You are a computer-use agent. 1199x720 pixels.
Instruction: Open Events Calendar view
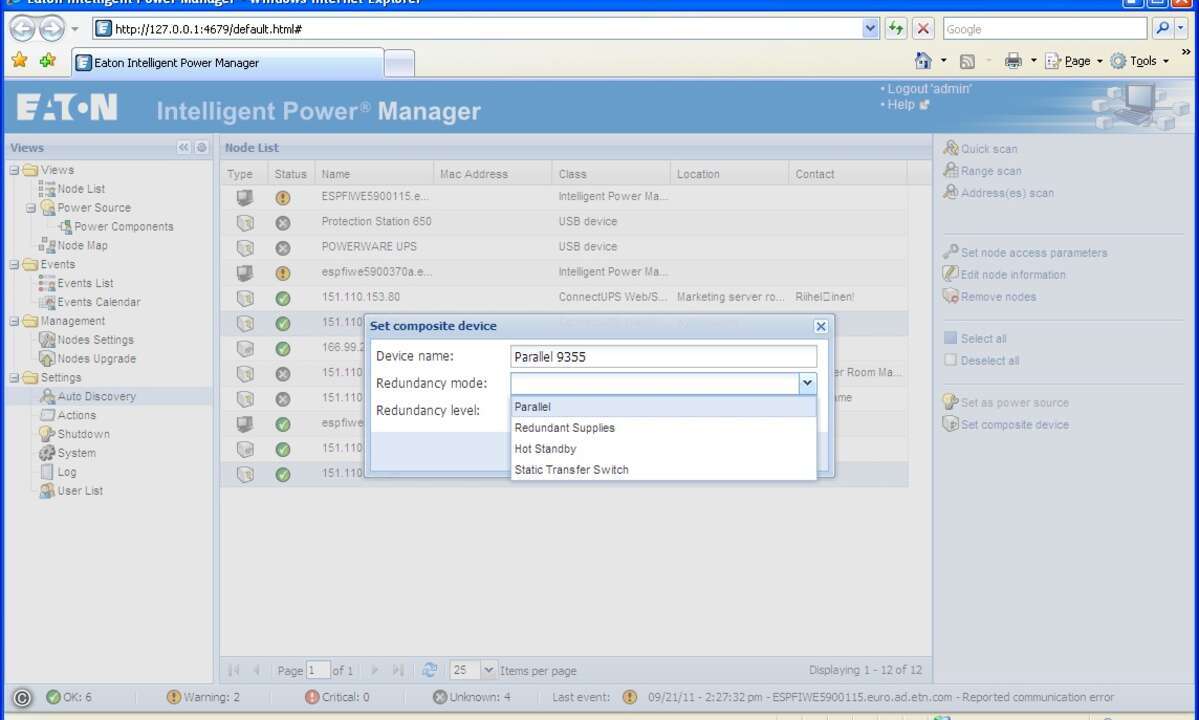click(x=99, y=302)
